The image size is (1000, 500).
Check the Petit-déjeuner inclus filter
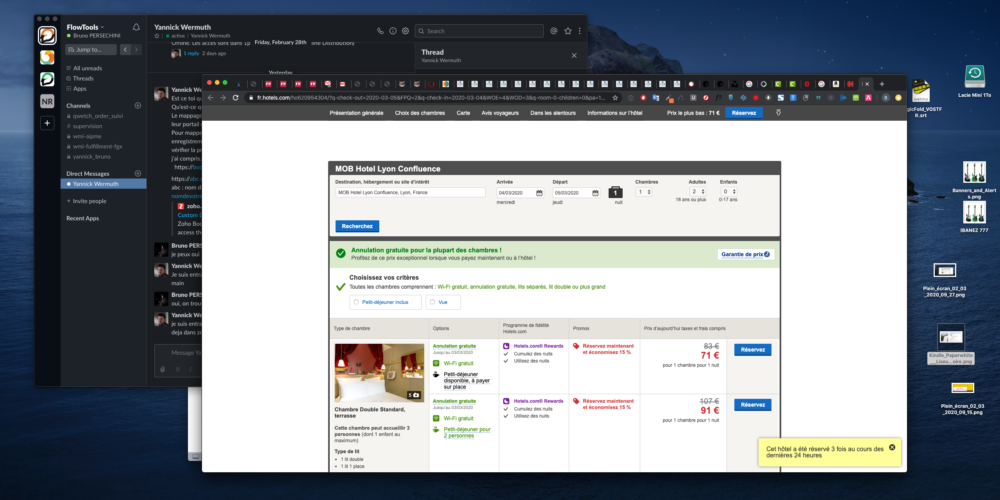(x=356, y=301)
